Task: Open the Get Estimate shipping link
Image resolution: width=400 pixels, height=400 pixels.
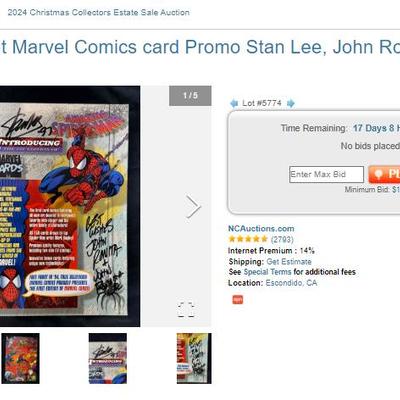Action: [289, 262]
